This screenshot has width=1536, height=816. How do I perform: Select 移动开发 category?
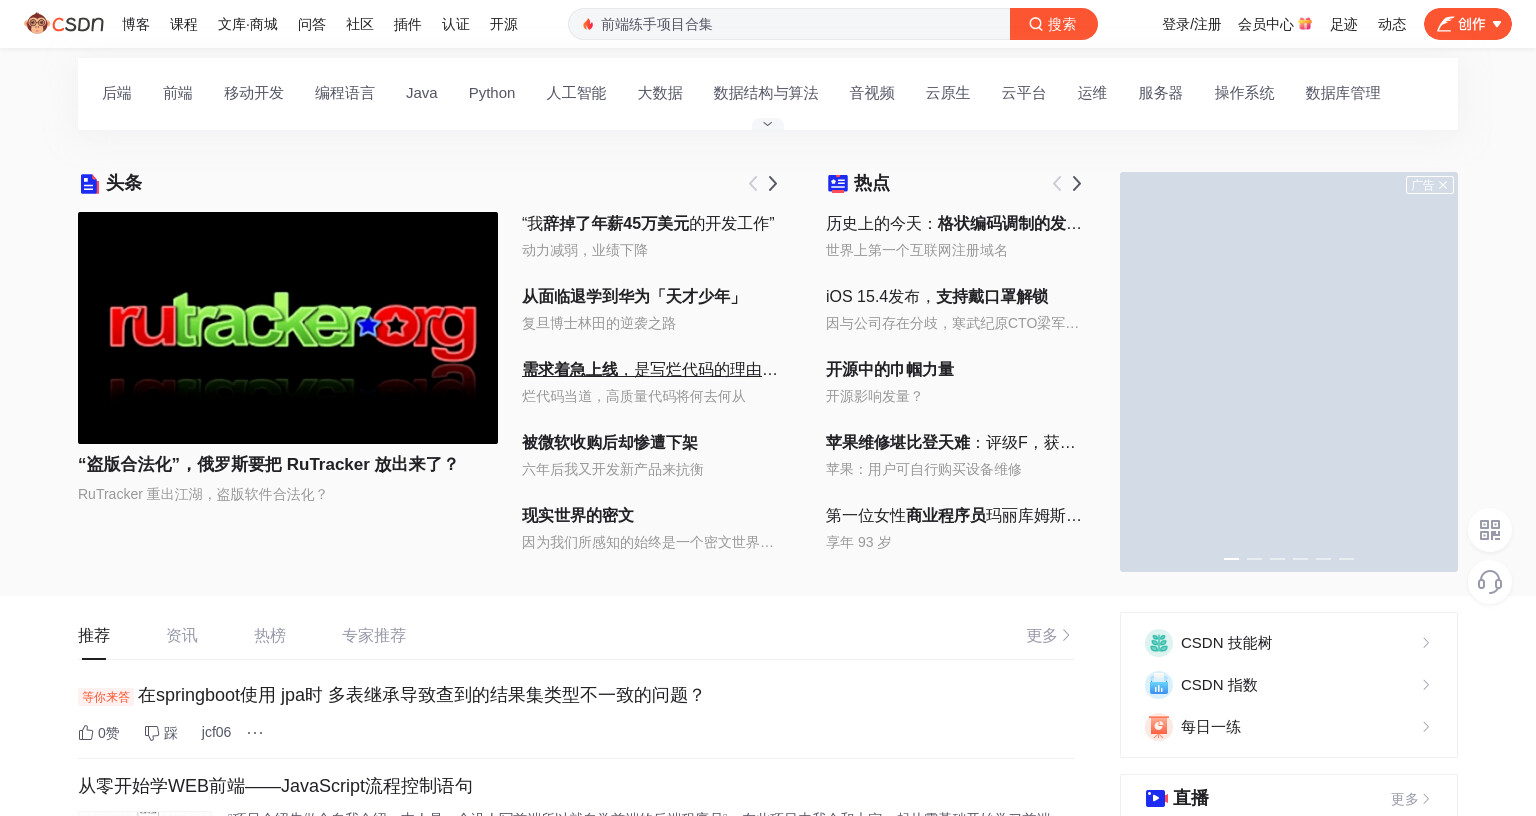(x=254, y=93)
